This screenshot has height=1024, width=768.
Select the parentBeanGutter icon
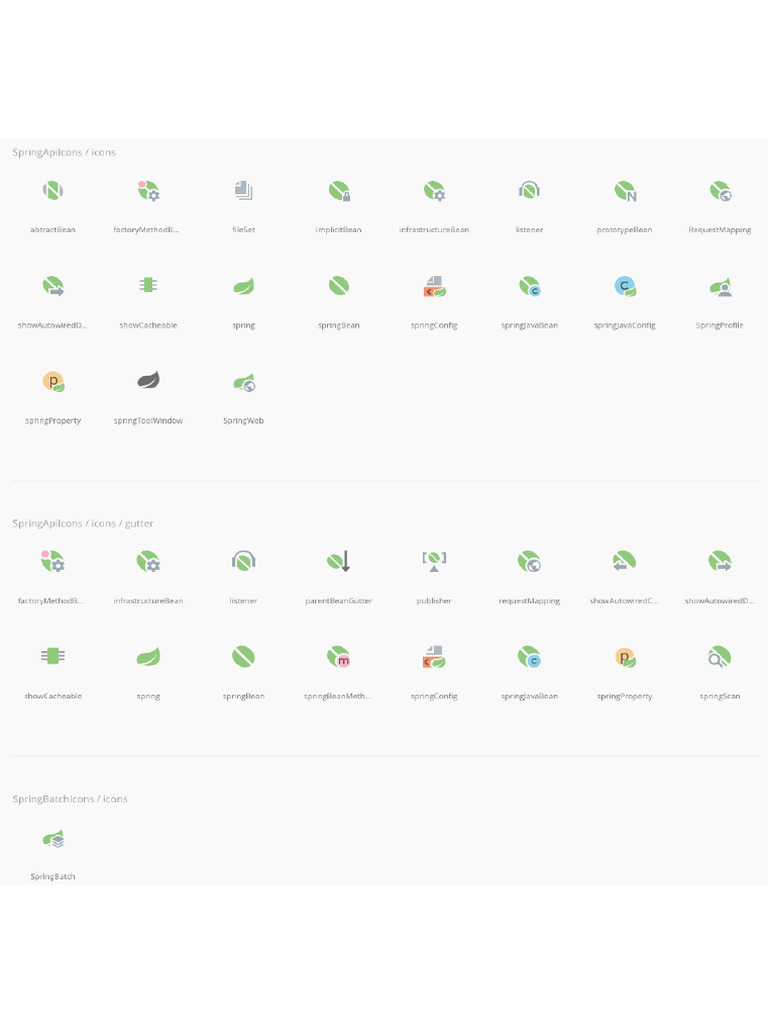339,561
